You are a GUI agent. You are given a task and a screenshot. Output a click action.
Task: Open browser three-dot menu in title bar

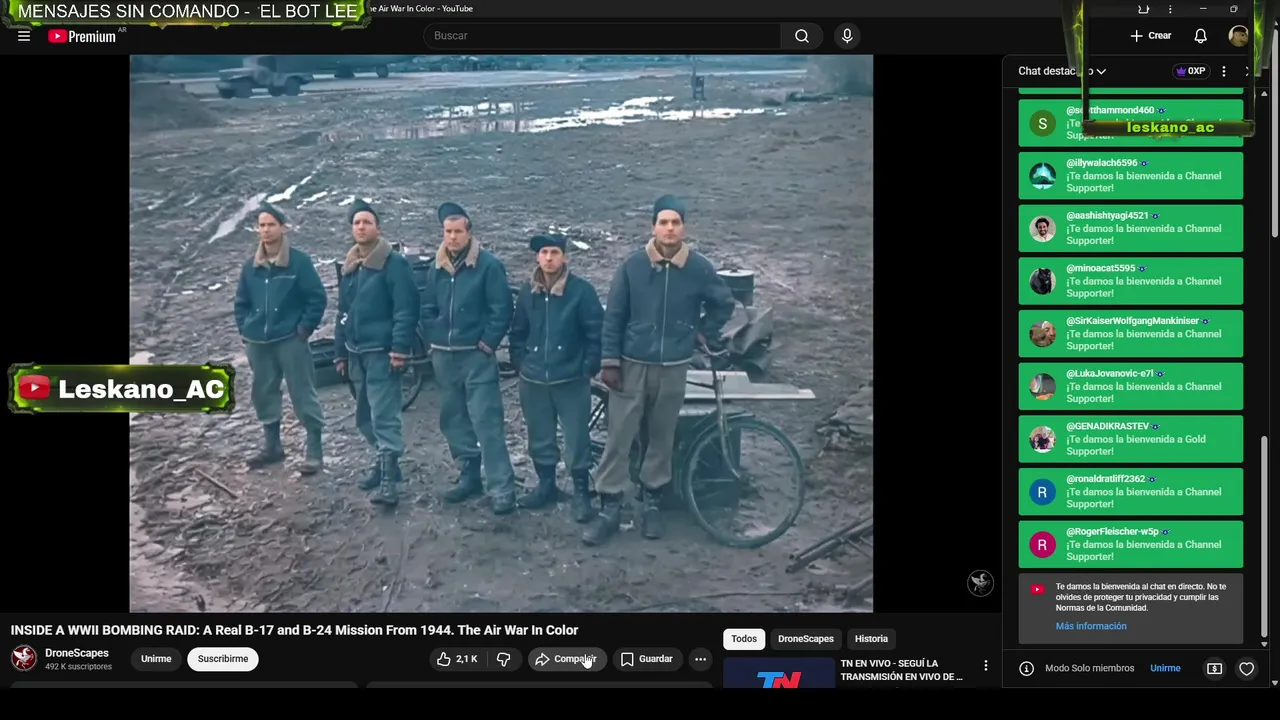(x=1170, y=10)
